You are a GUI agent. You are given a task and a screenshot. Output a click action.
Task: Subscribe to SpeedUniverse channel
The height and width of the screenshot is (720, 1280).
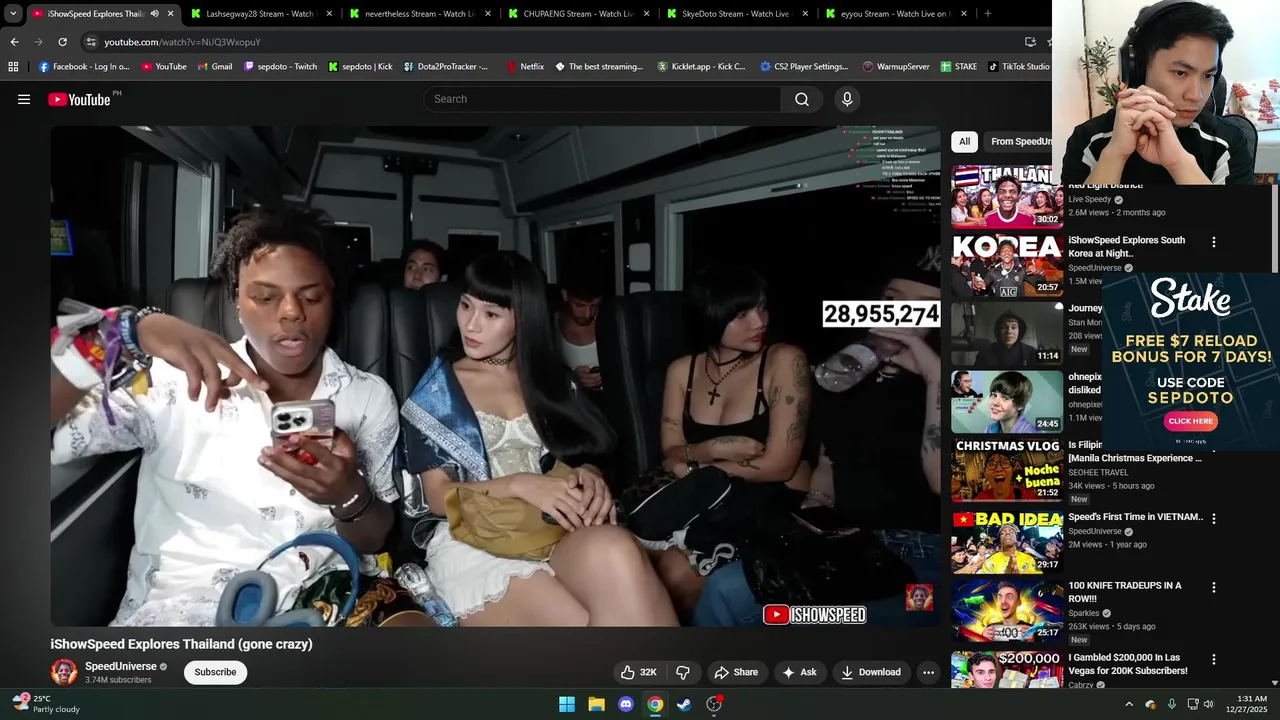[215, 672]
